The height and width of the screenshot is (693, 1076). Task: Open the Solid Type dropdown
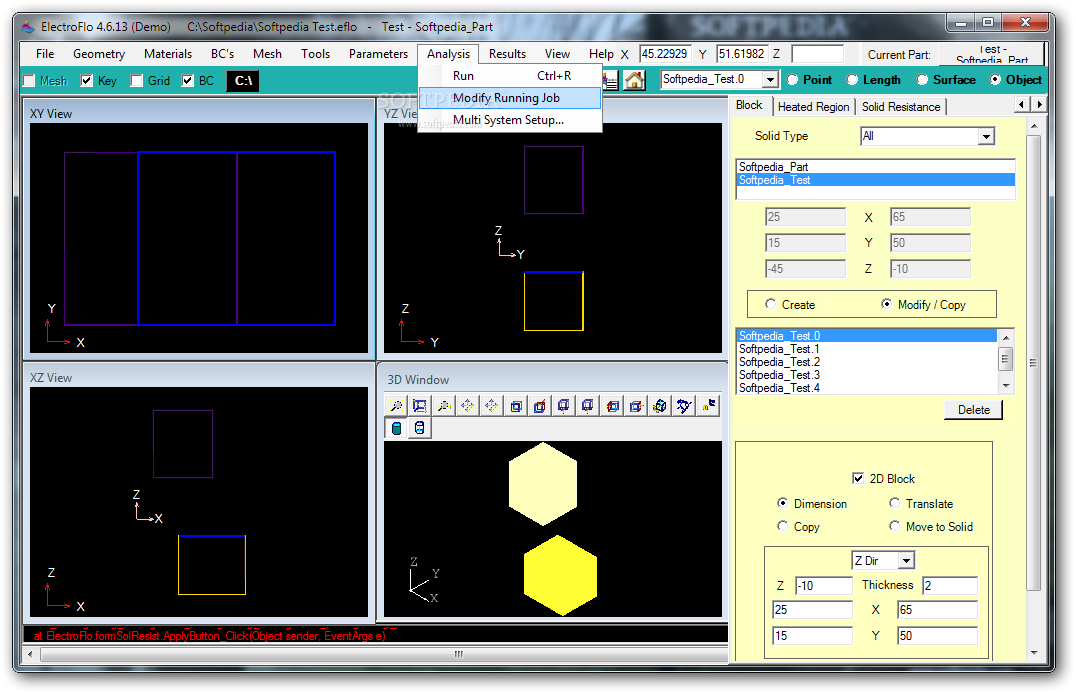985,136
